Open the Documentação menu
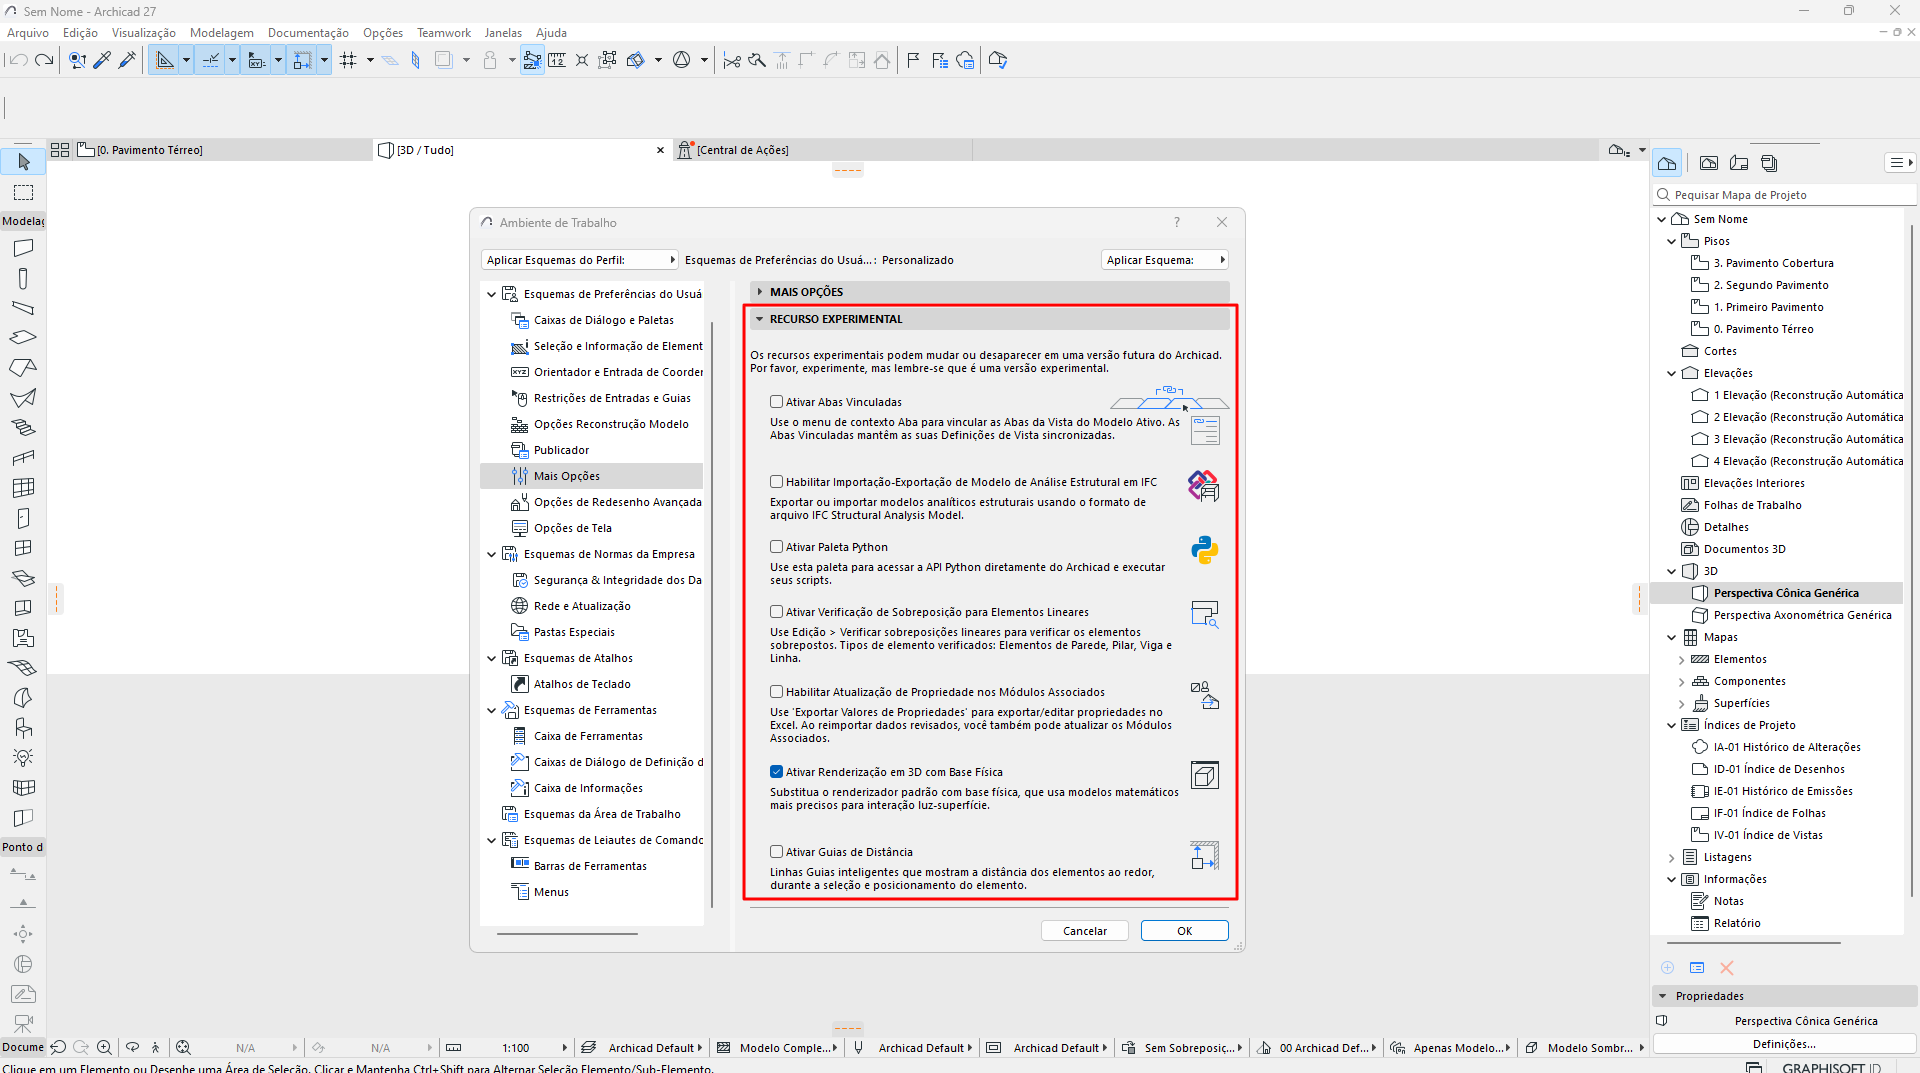Viewport: 1920px width, 1073px height. click(x=308, y=33)
